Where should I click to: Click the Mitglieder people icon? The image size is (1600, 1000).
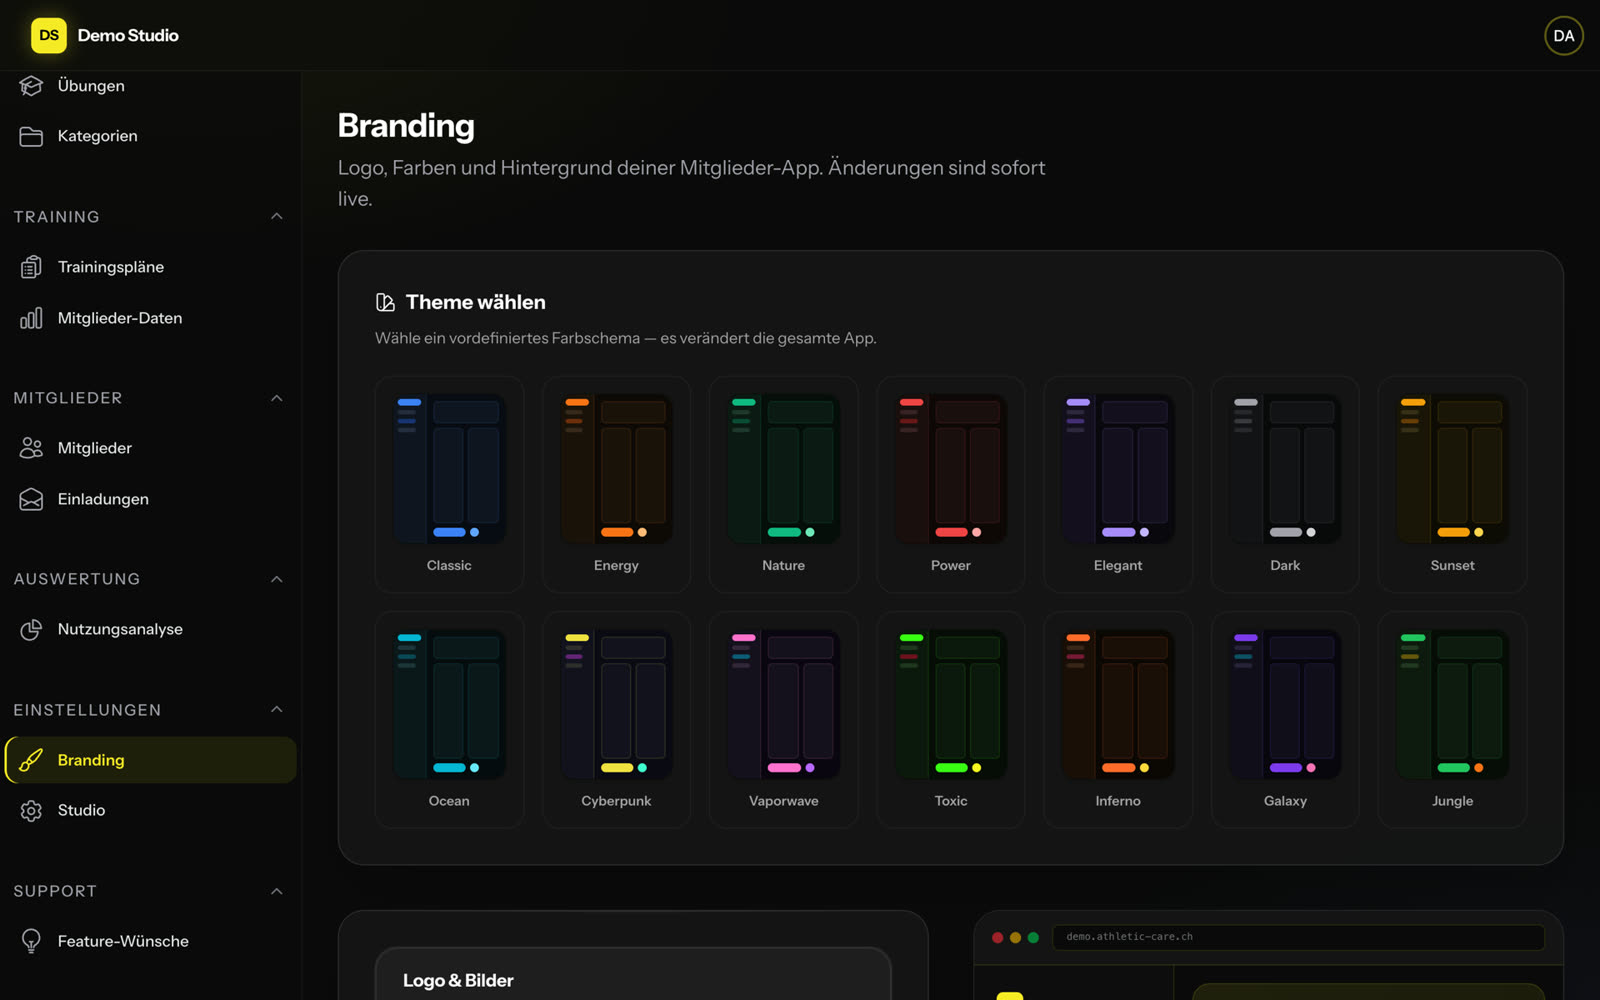coord(31,448)
